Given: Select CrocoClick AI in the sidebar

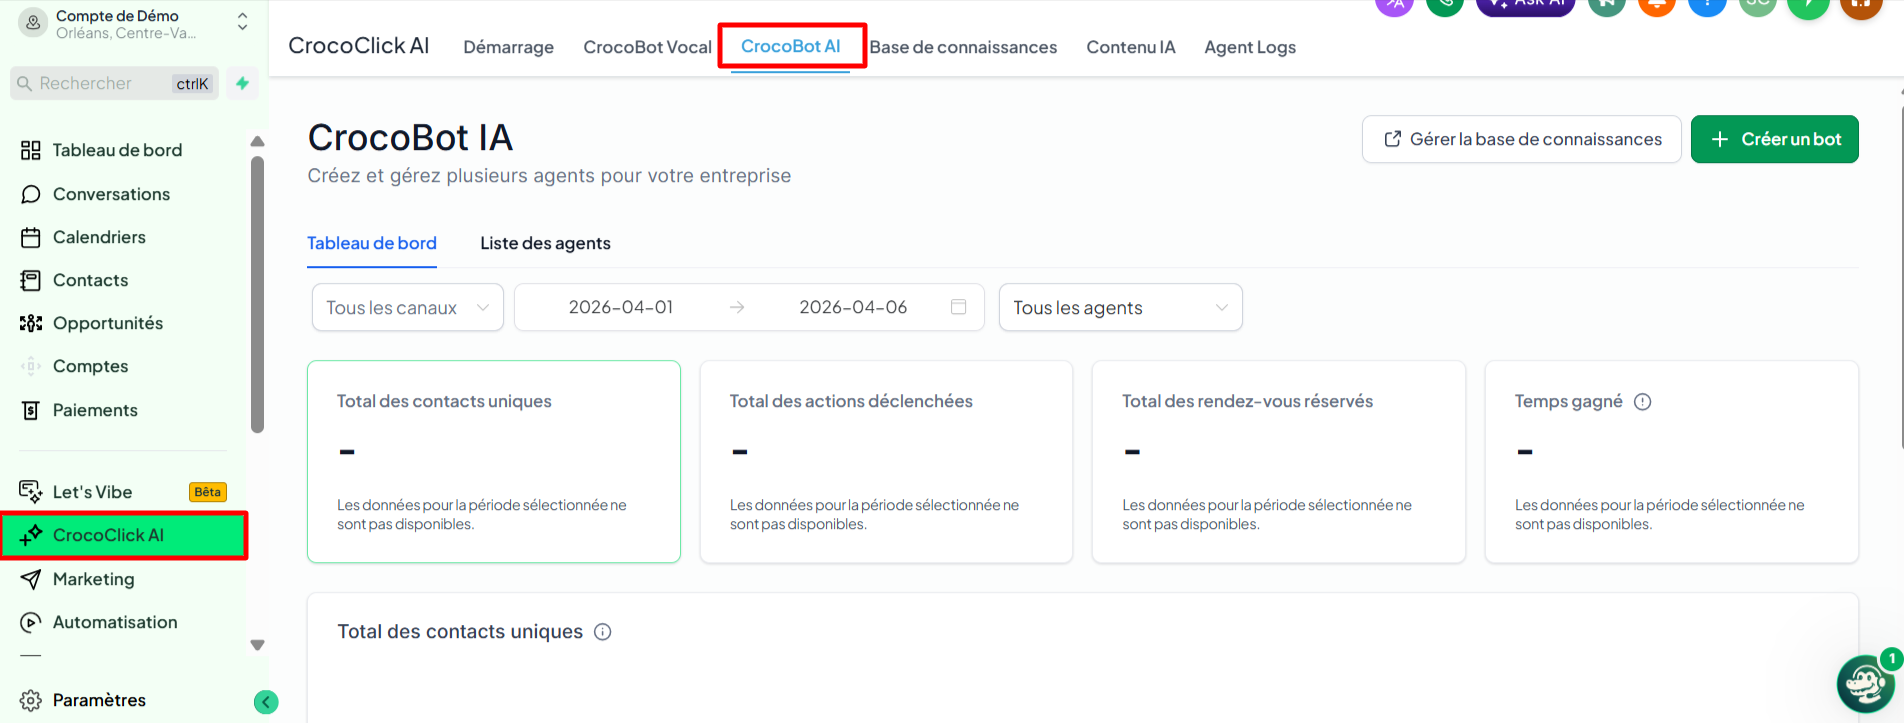Looking at the screenshot, I should (x=124, y=535).
